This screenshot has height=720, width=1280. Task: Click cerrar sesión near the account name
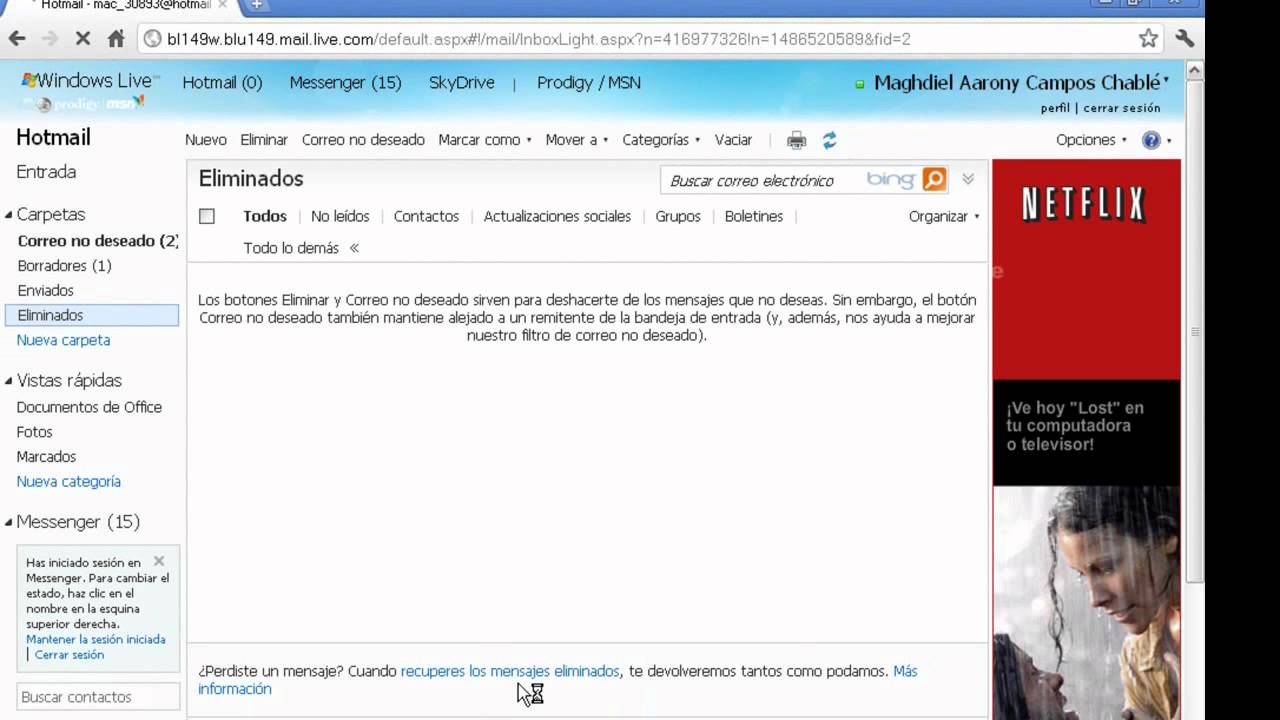1122,108
